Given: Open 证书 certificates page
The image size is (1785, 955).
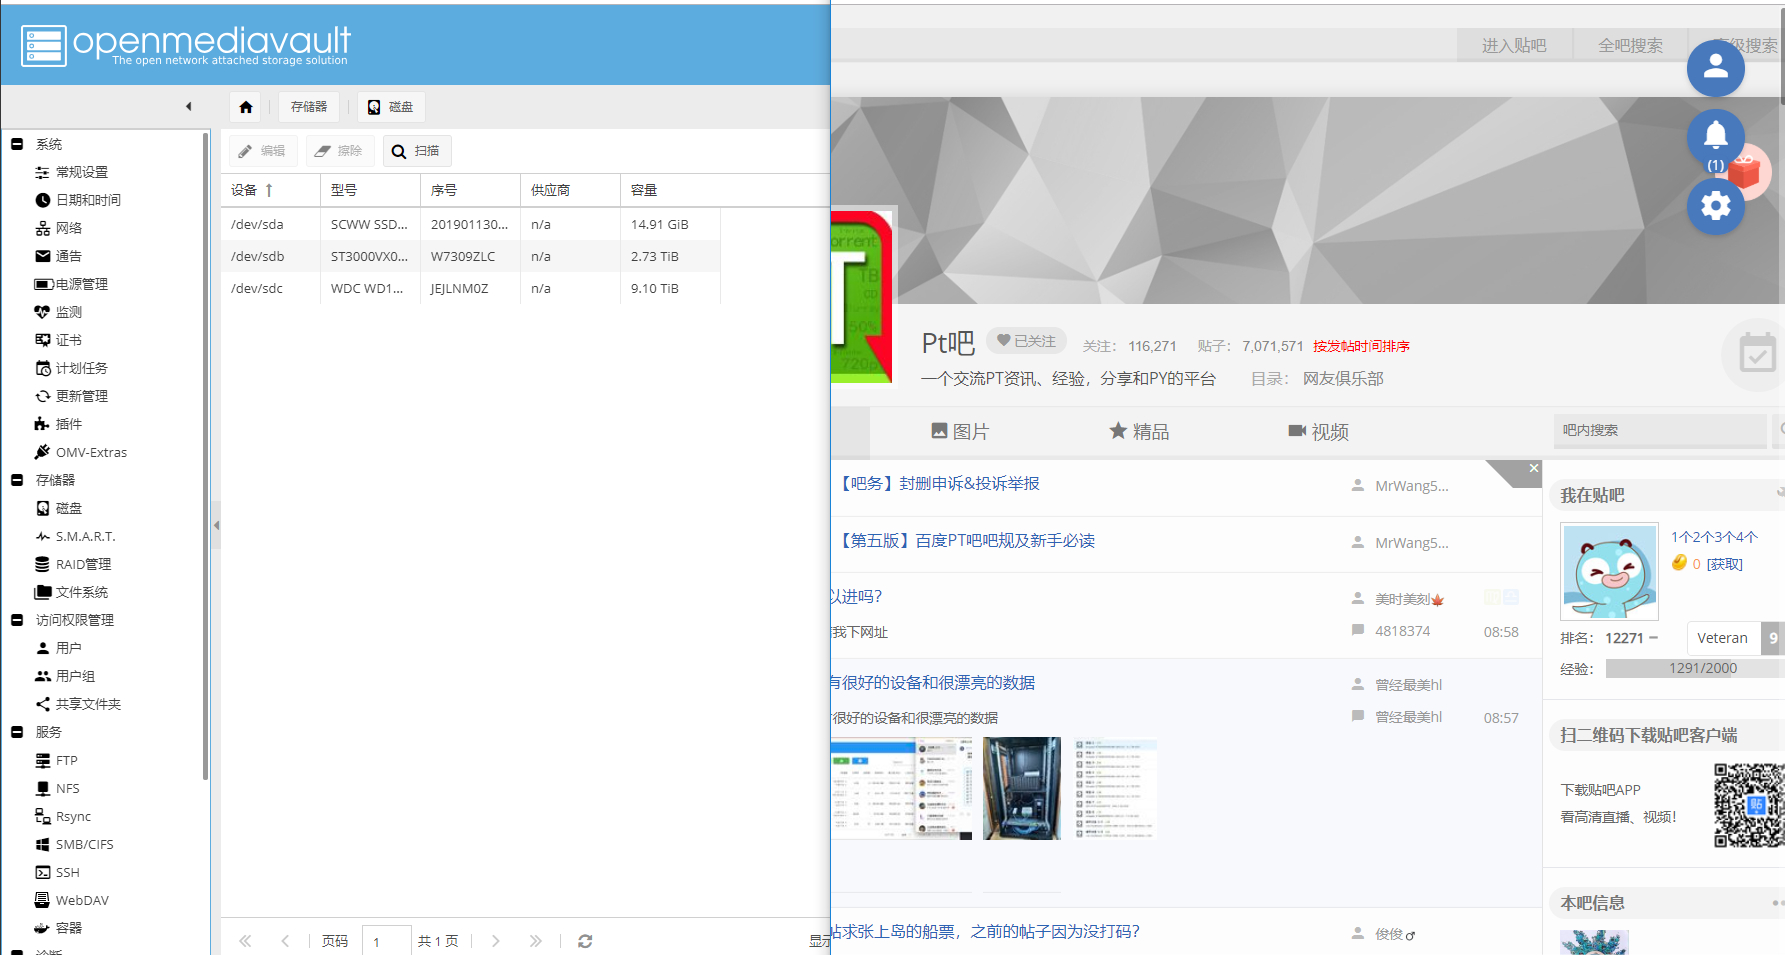Looking at the screenshot, I should [x=69, y=340].
